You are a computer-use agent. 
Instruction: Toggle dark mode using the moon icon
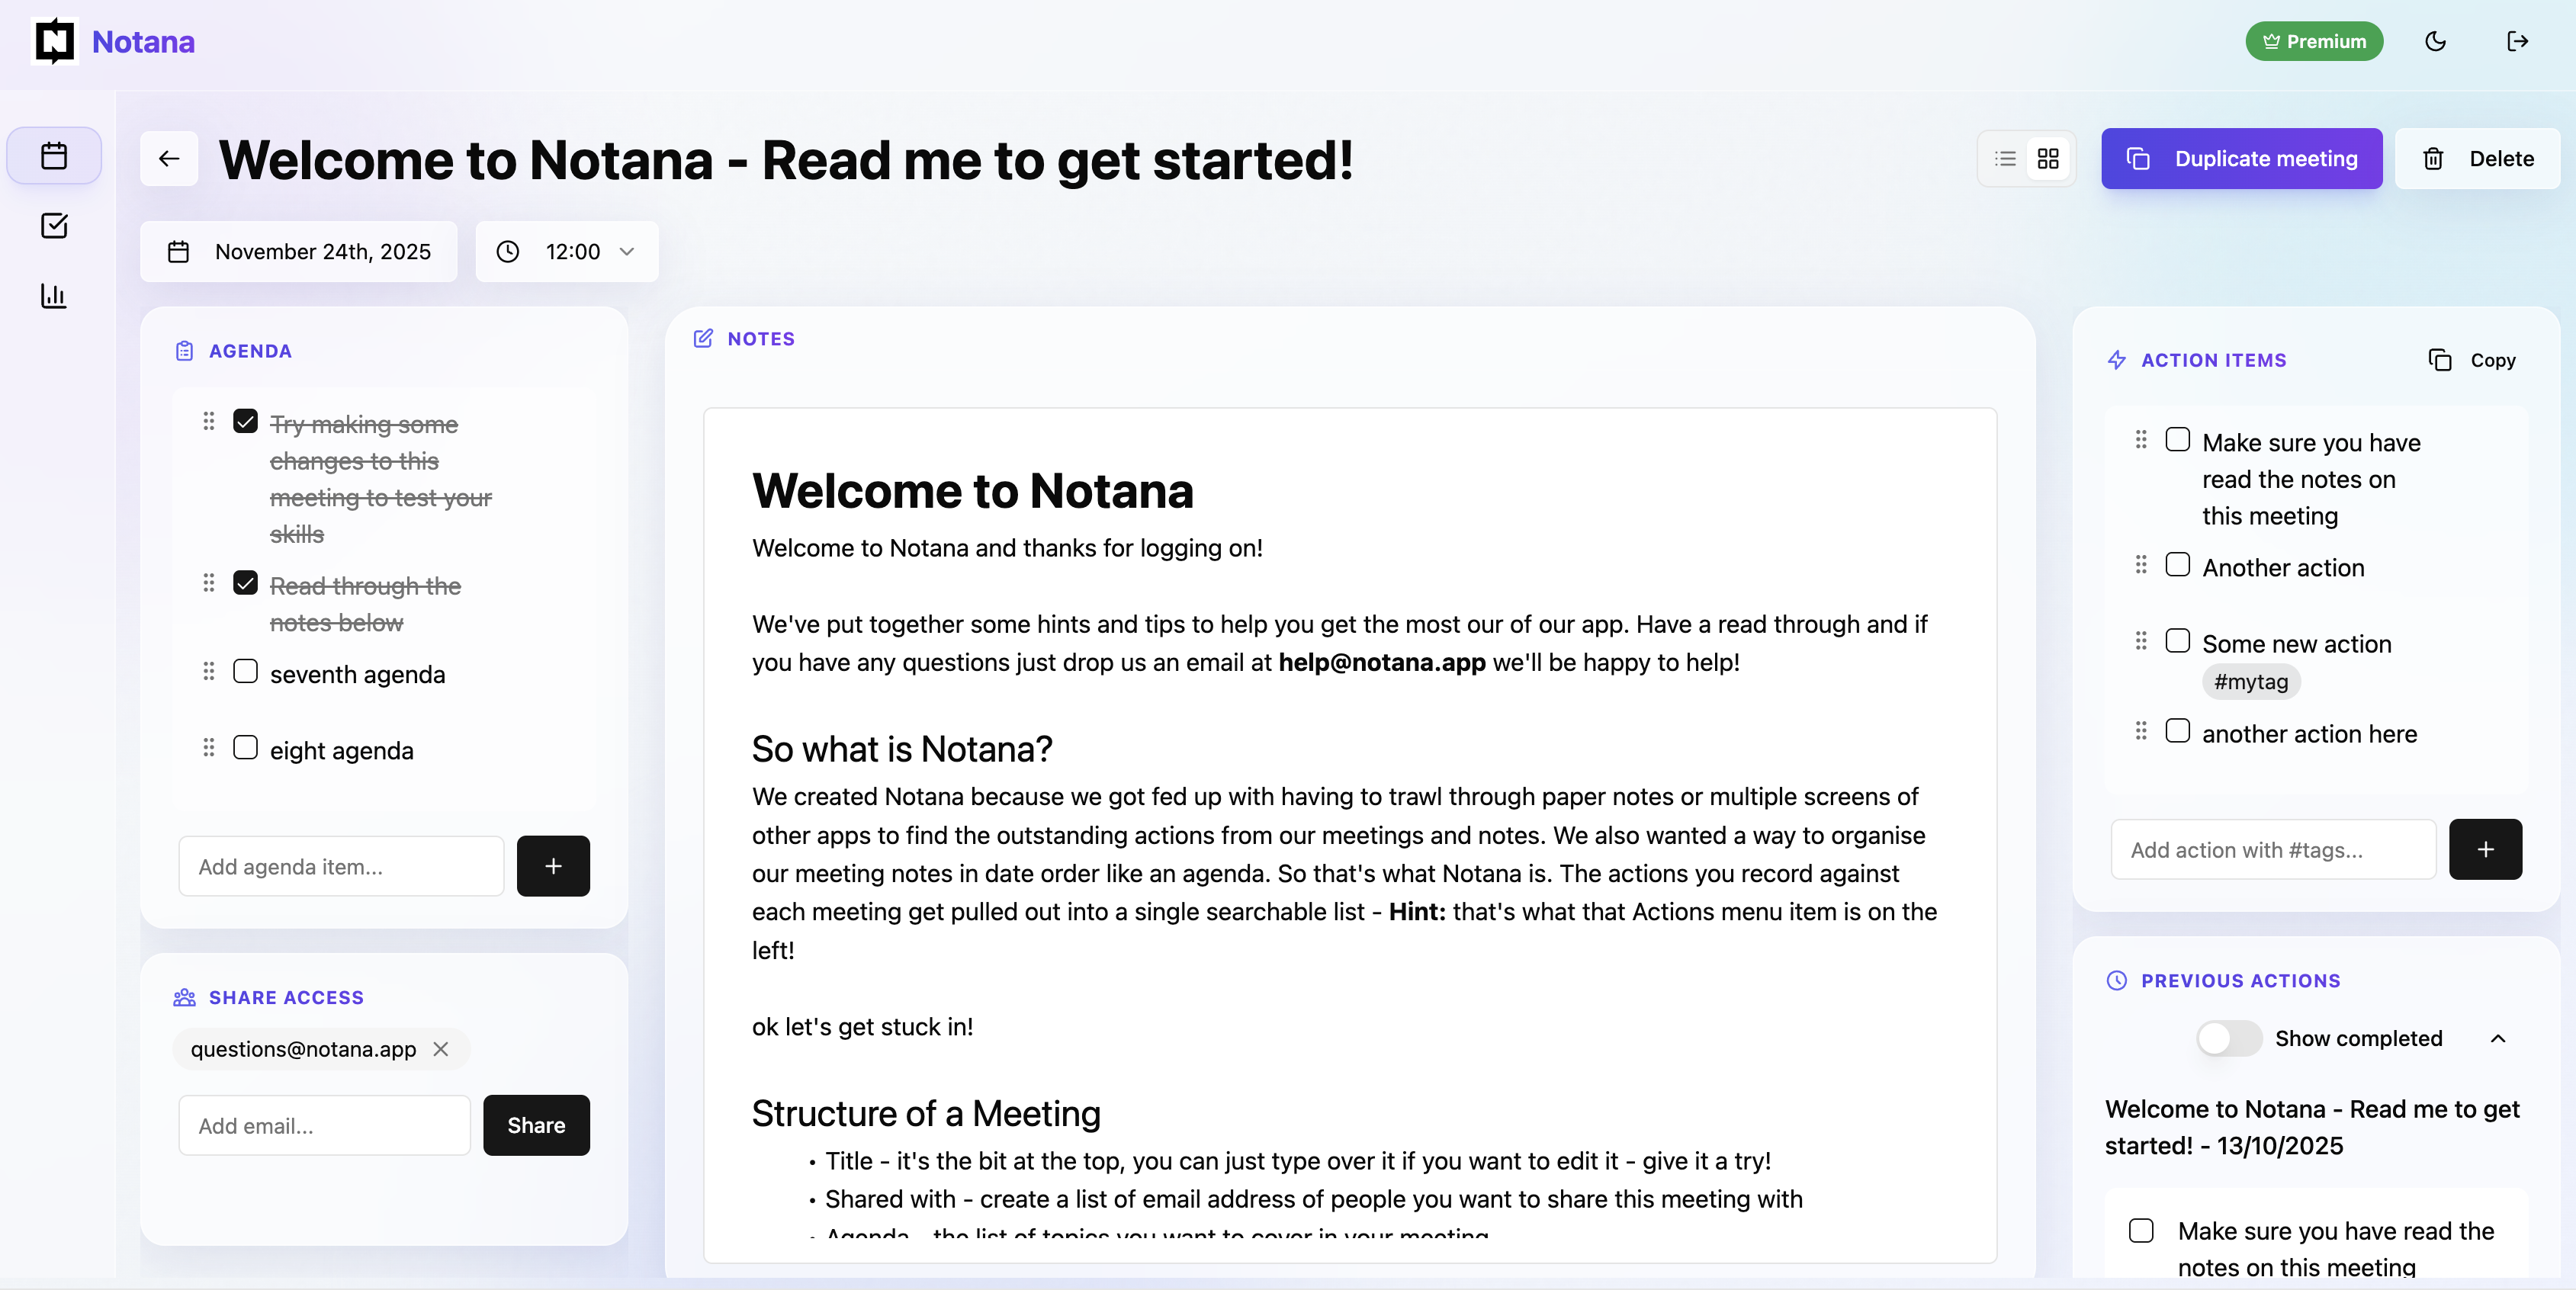tap(2436, 41)
